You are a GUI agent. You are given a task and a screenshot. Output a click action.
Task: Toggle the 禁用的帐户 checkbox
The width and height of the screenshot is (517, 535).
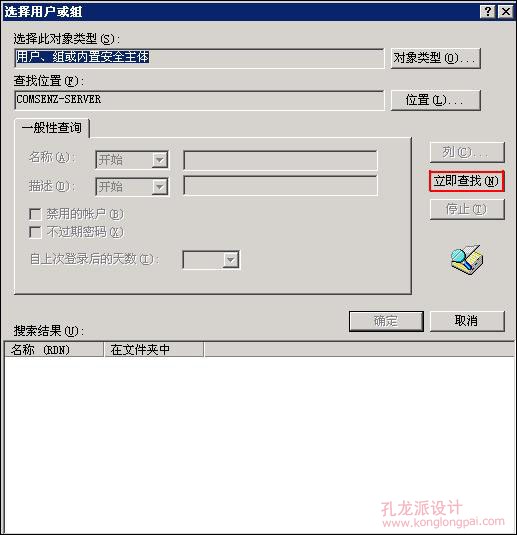tap(35, 214)
